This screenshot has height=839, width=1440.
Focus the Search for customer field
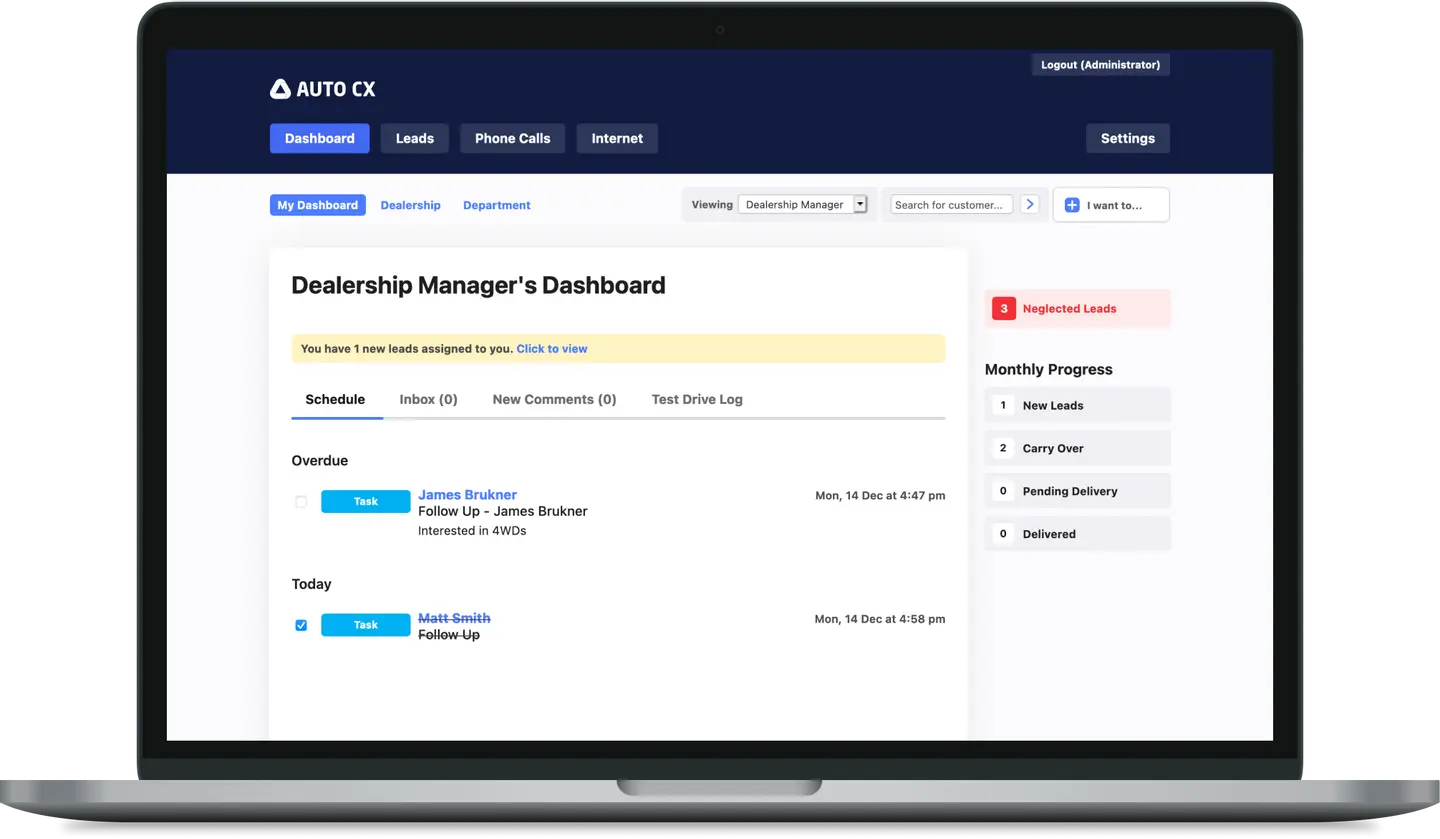coord(951,205)
